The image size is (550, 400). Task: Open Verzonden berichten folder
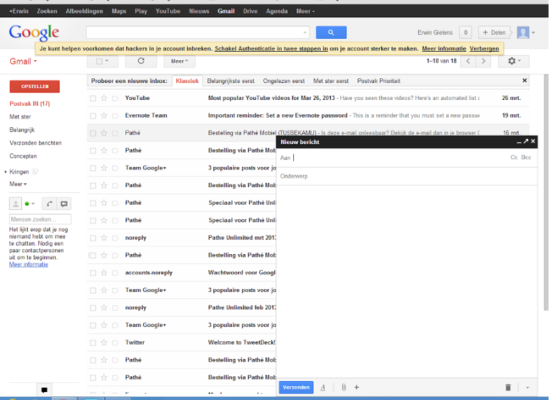click(35, 143)
